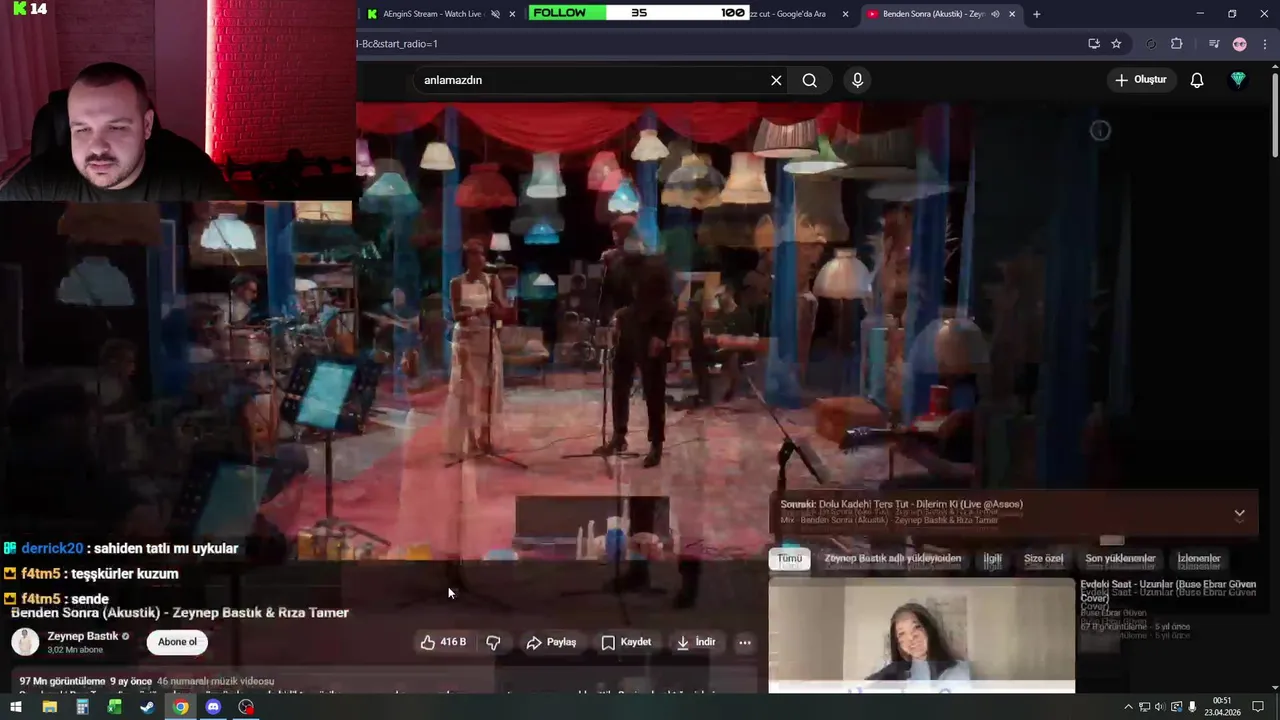Select Zeynep Bastık adlı yükleyiciden chip

point(892,559)
